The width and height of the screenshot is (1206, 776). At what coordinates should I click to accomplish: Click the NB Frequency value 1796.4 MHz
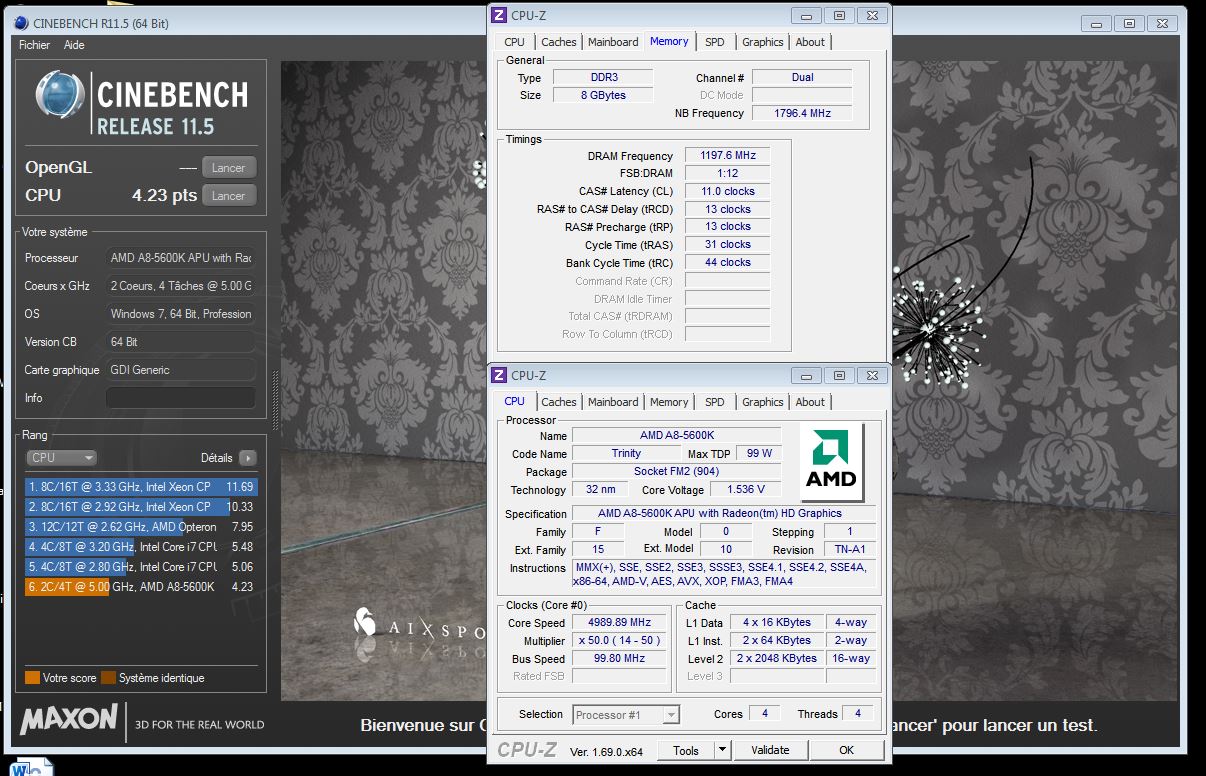(802, 113)
